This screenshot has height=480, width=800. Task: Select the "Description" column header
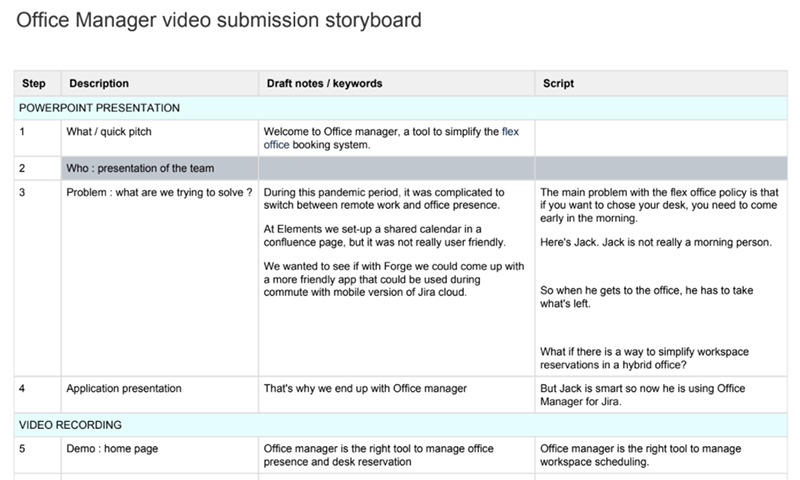coord(97,84)
